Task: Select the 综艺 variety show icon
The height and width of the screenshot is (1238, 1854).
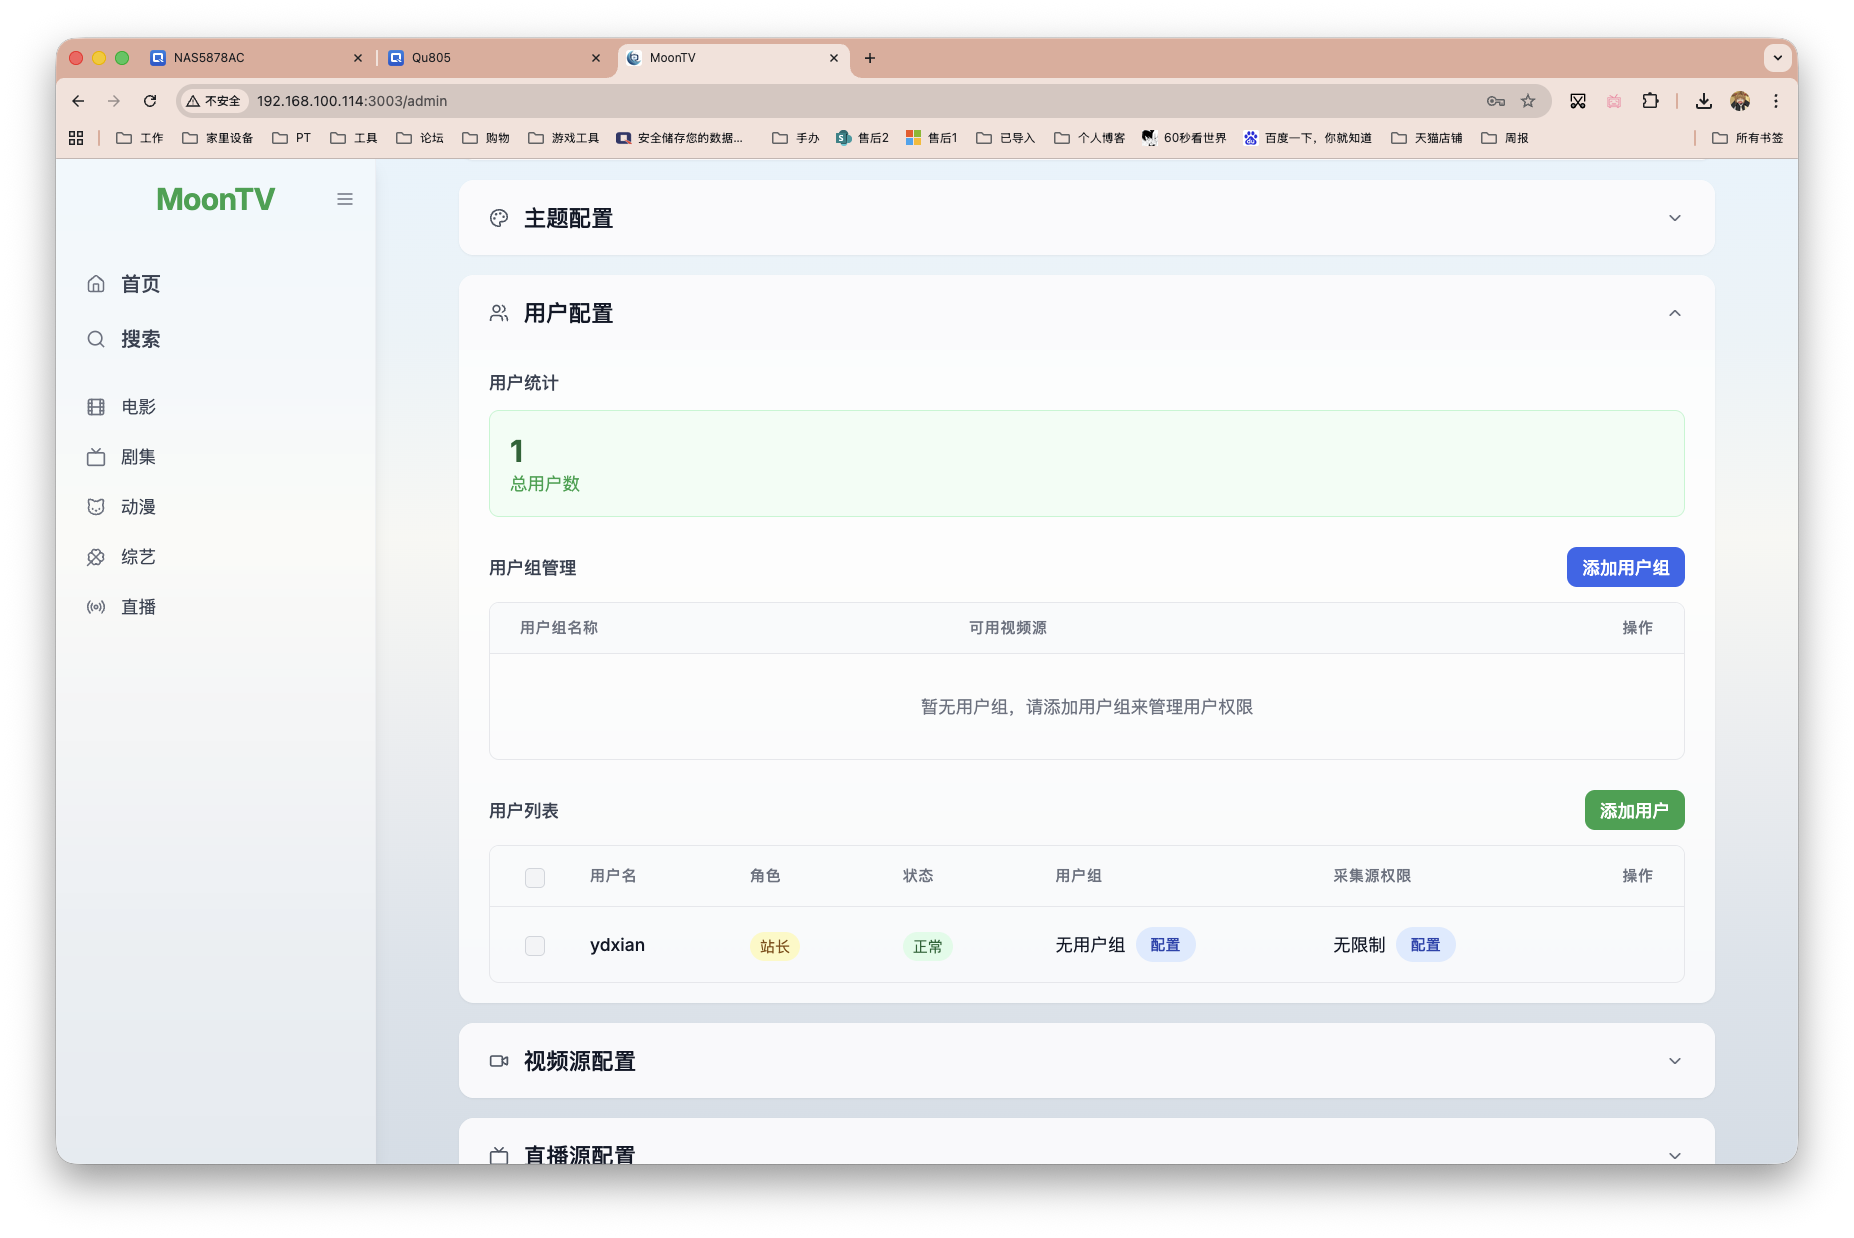Action: (x=96, y=556)
